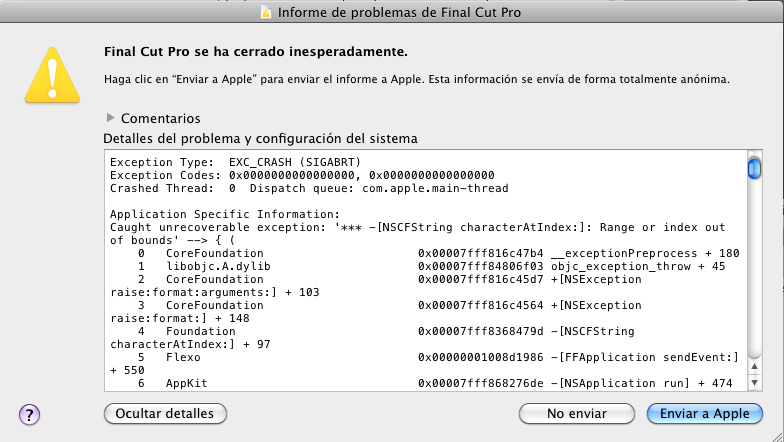The height and width of the screenshot is (442, 784).
Task: Click the document icon in title bar
Action: pyautogui.click(x=265, y=12)
